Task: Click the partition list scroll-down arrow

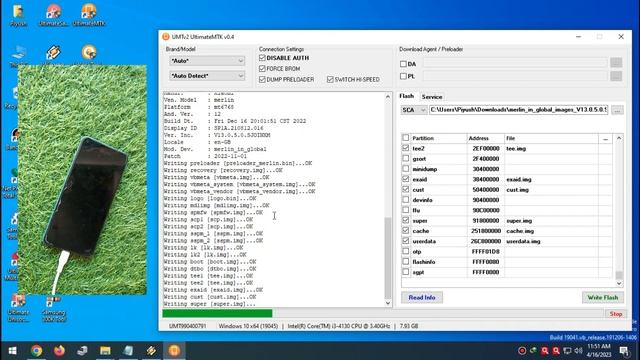Action: pyautogui.click(x=619, y=283)
